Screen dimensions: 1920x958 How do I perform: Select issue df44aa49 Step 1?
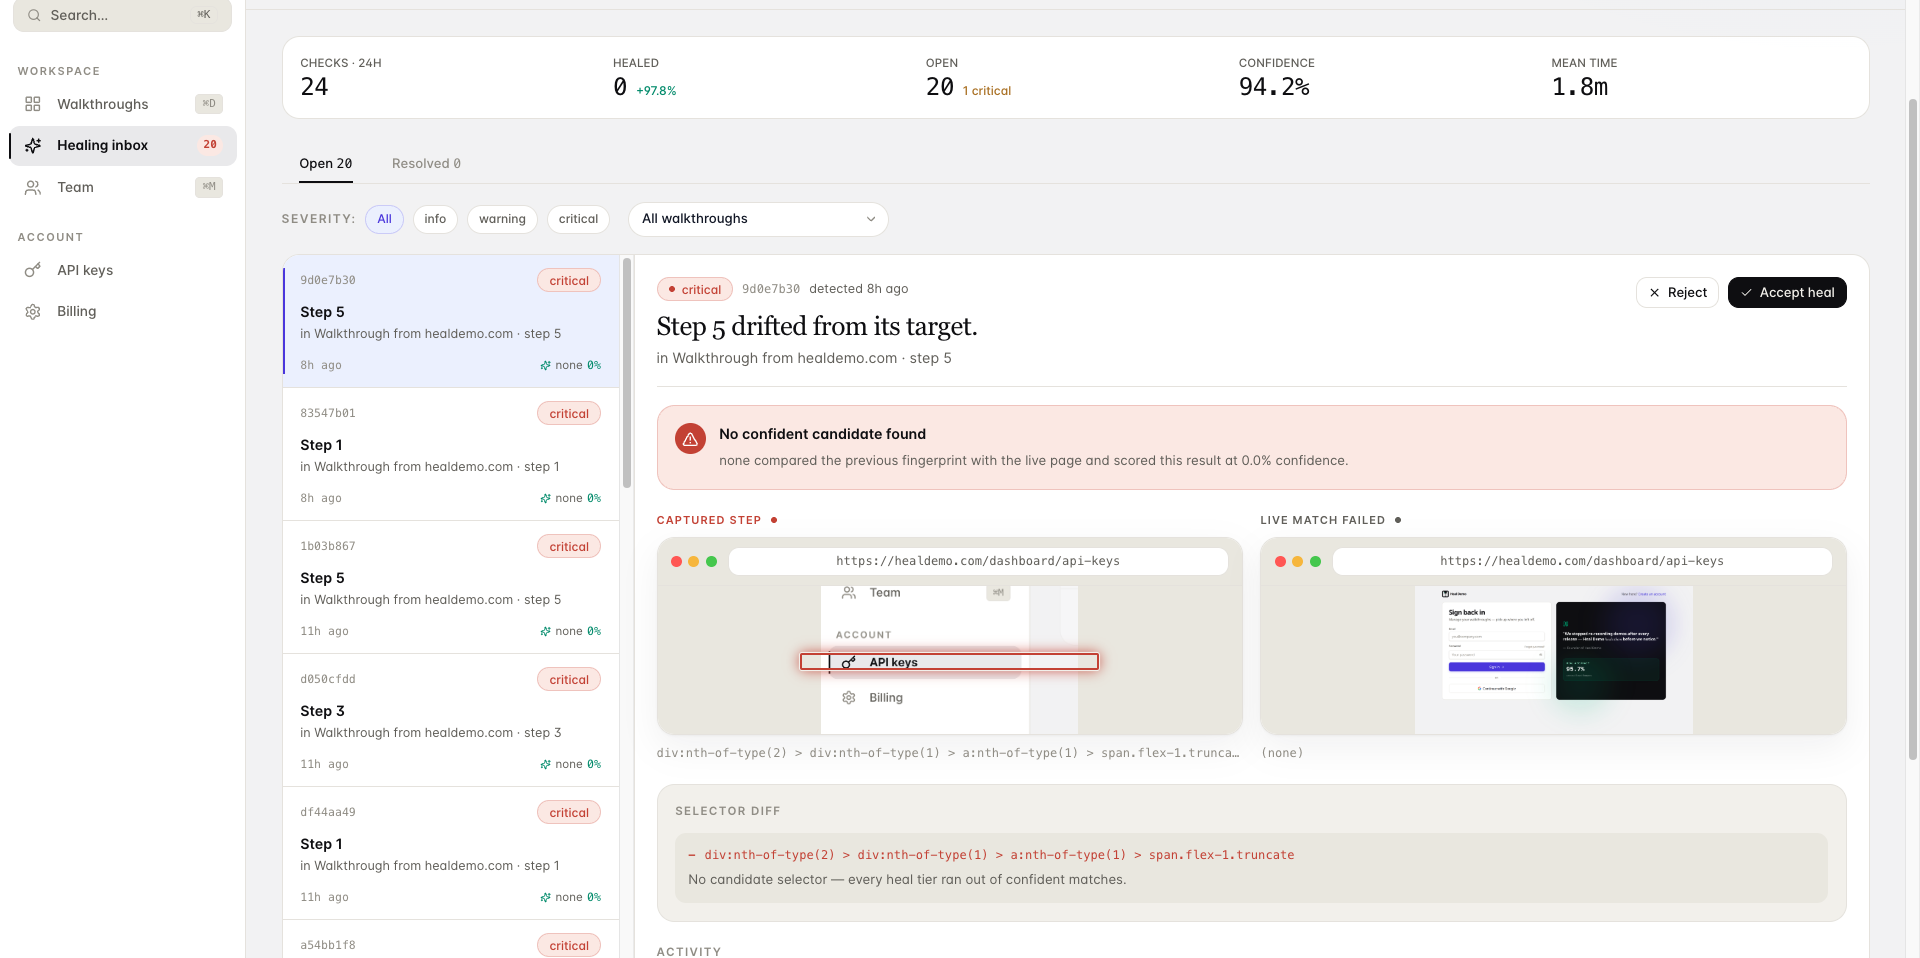(x=451, y=853)
